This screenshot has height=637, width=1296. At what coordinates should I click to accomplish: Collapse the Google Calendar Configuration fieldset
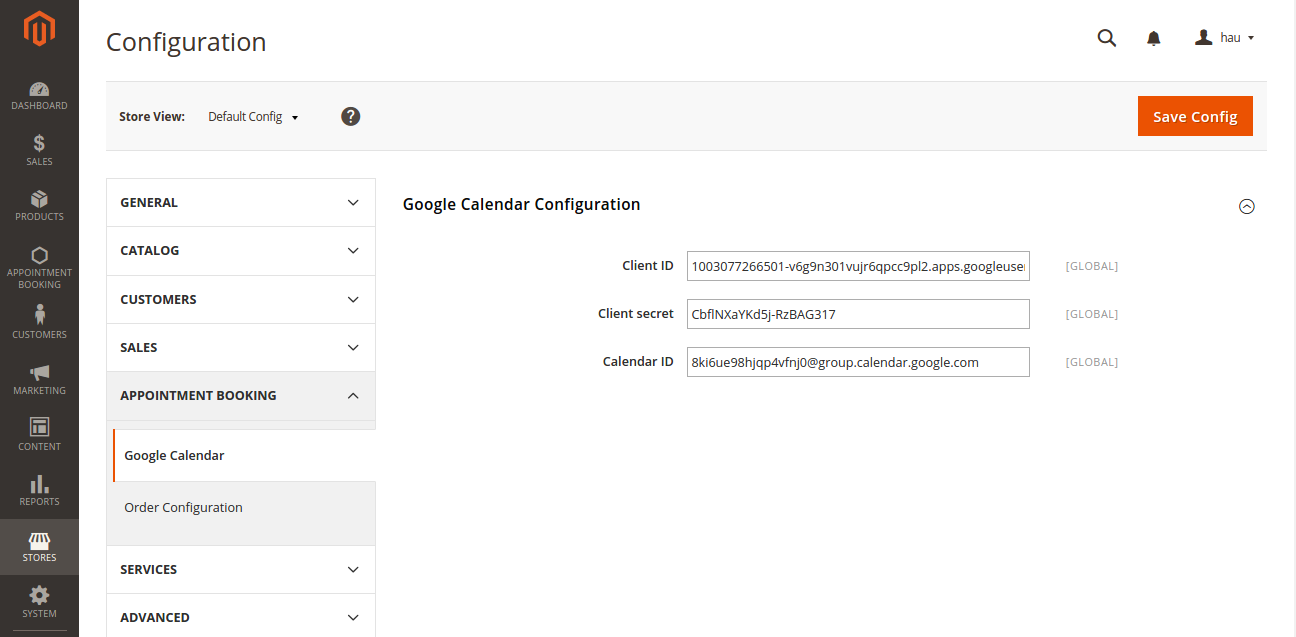point(1246,207)
